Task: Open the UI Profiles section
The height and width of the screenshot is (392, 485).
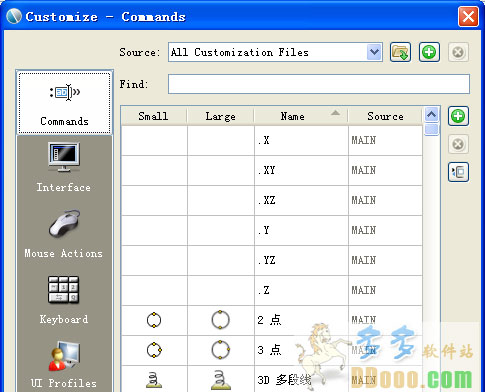Action: point(64,365)
